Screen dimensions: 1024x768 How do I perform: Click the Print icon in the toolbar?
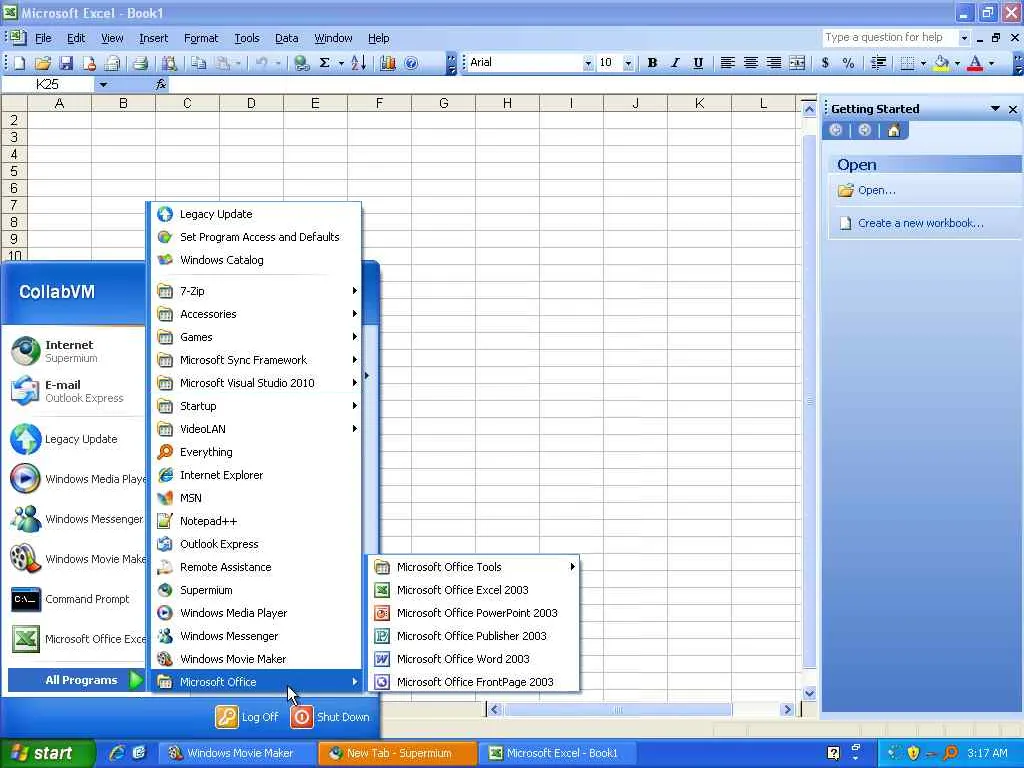pyautogui.click(x=140, y=63)
